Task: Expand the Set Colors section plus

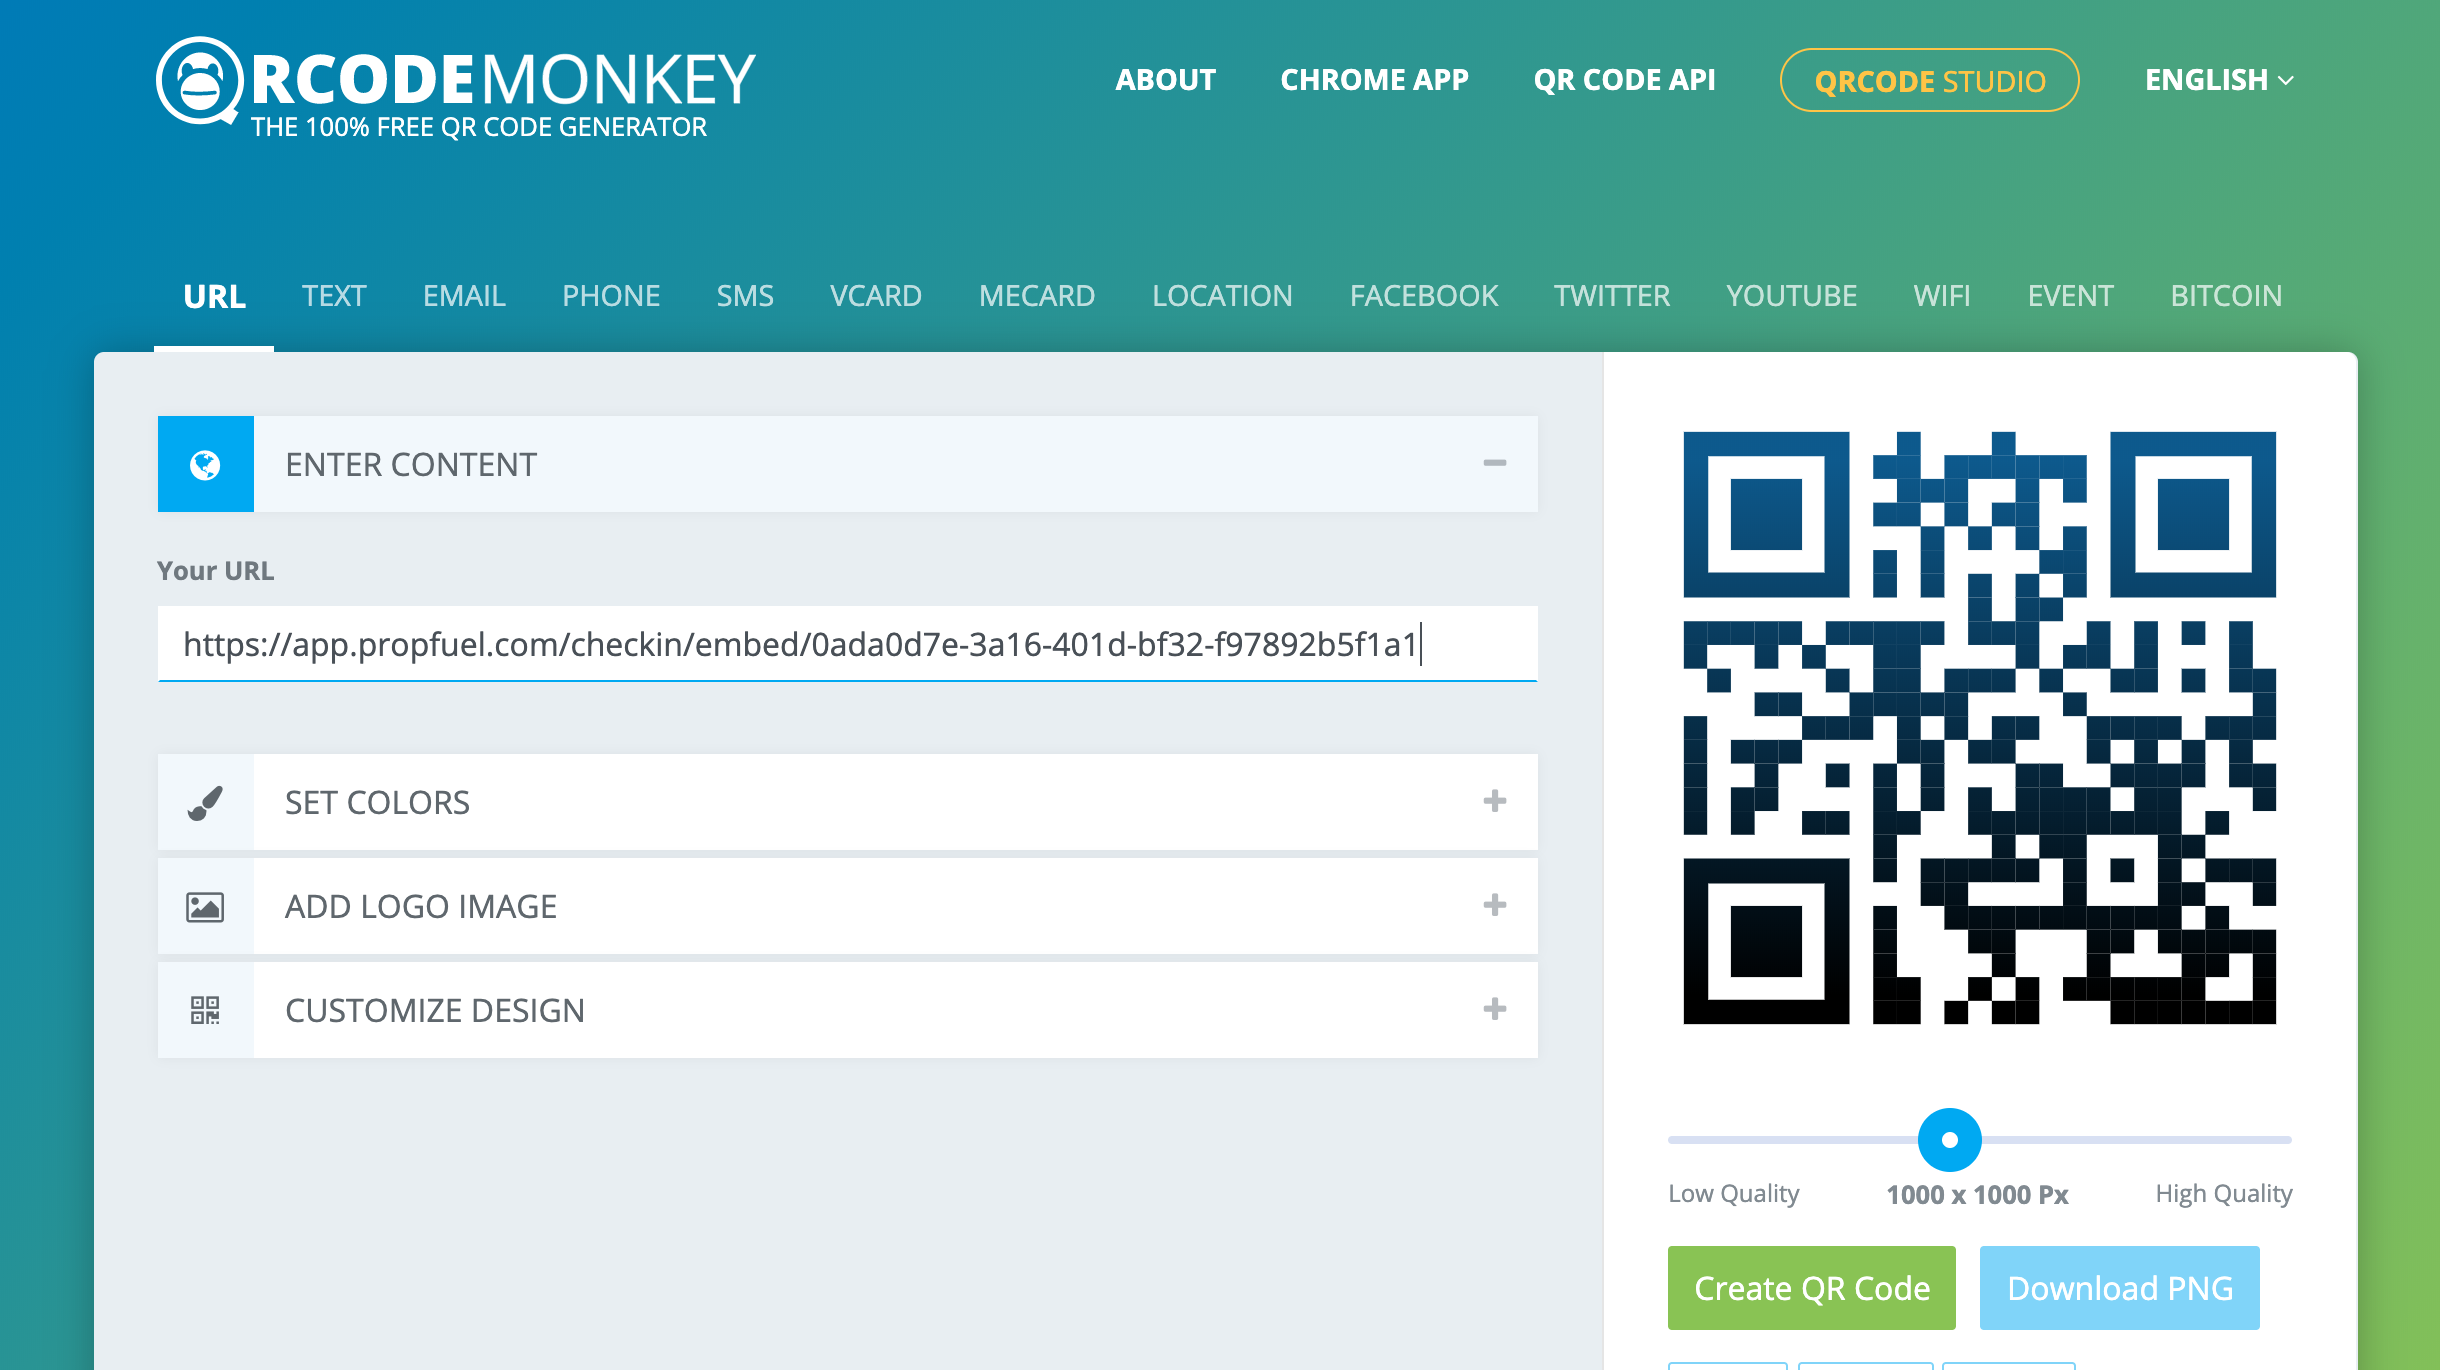Action: pyautogui.click(x=1495, y=801)
